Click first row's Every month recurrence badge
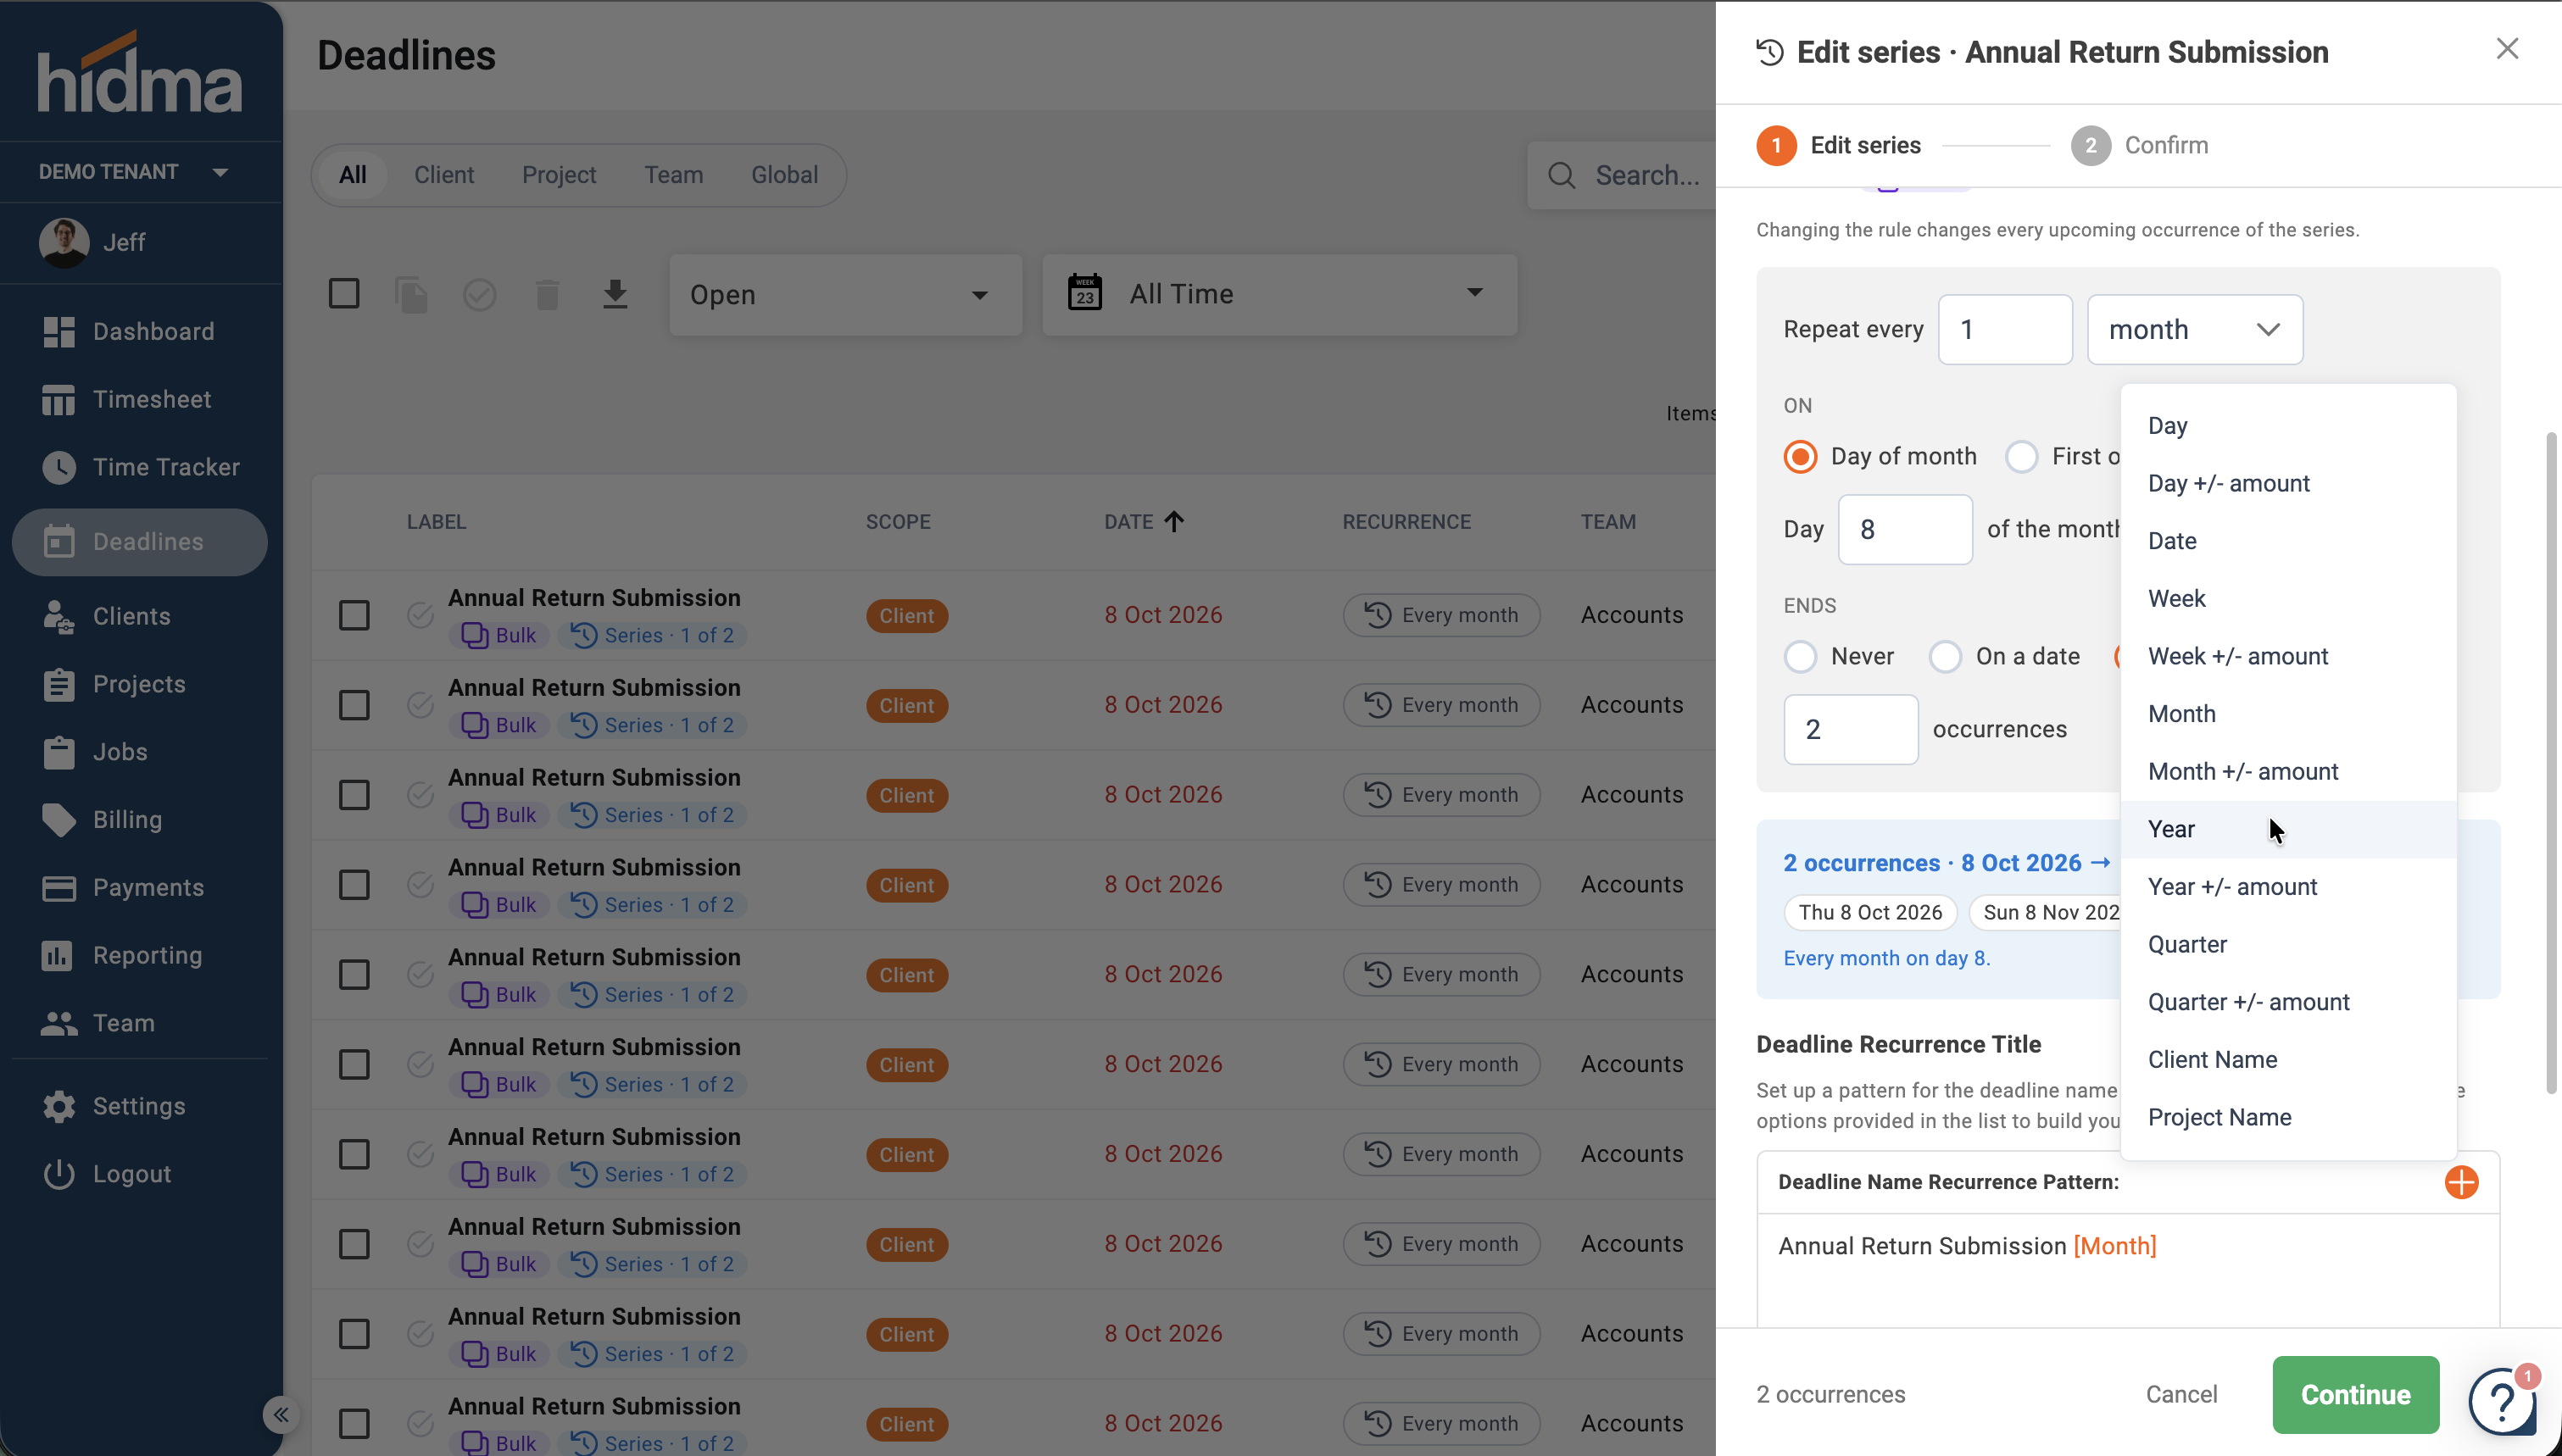 coord(1441,615)
